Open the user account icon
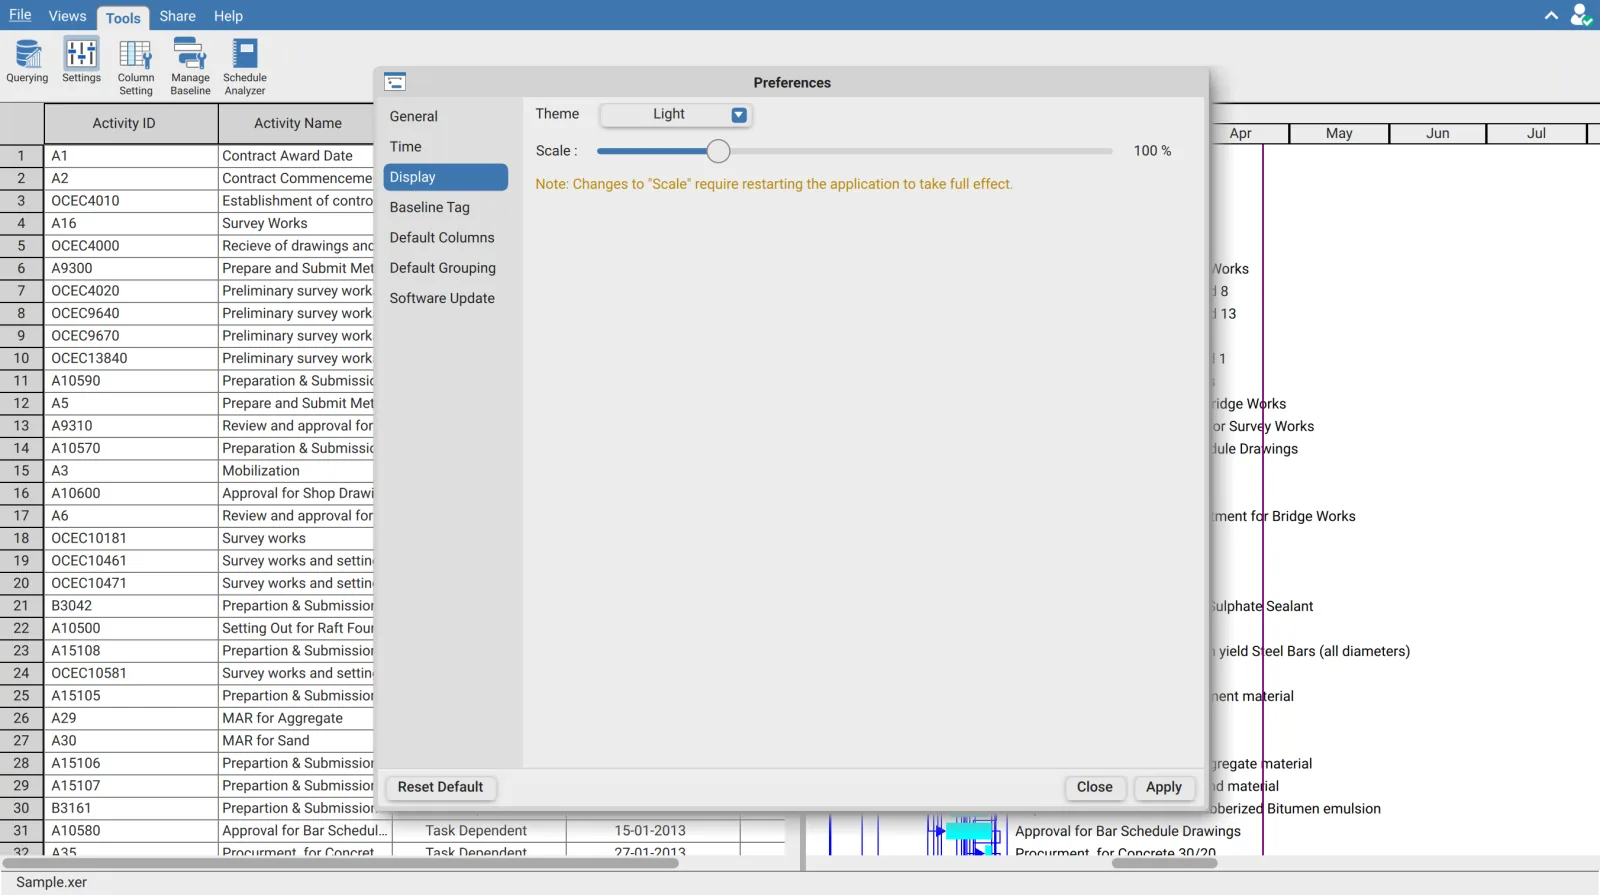The height and width of the screenshot is (895, 1600). 1581,15
